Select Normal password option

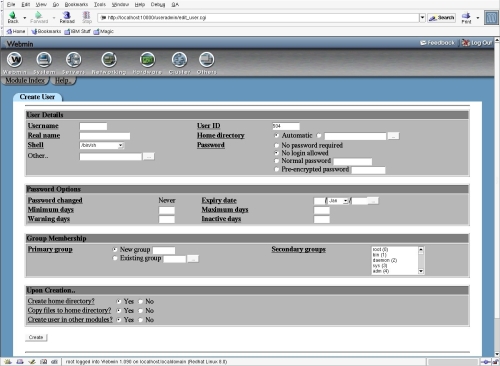[x=277, y=161]
